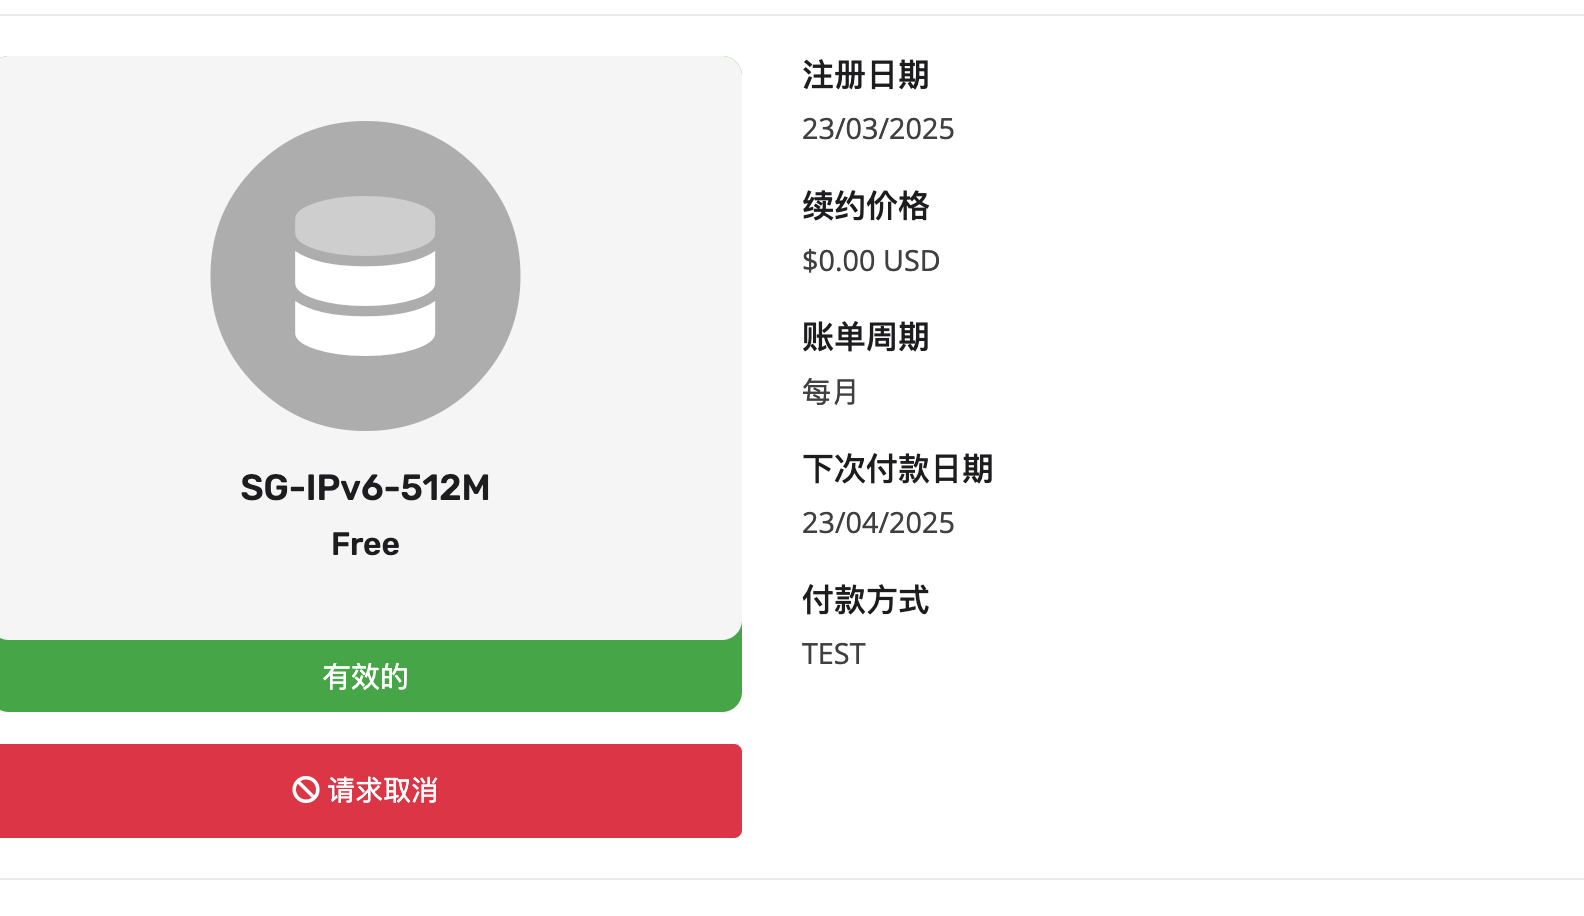
Task: Click the 续约价格 heading
Action: [865, 206]
